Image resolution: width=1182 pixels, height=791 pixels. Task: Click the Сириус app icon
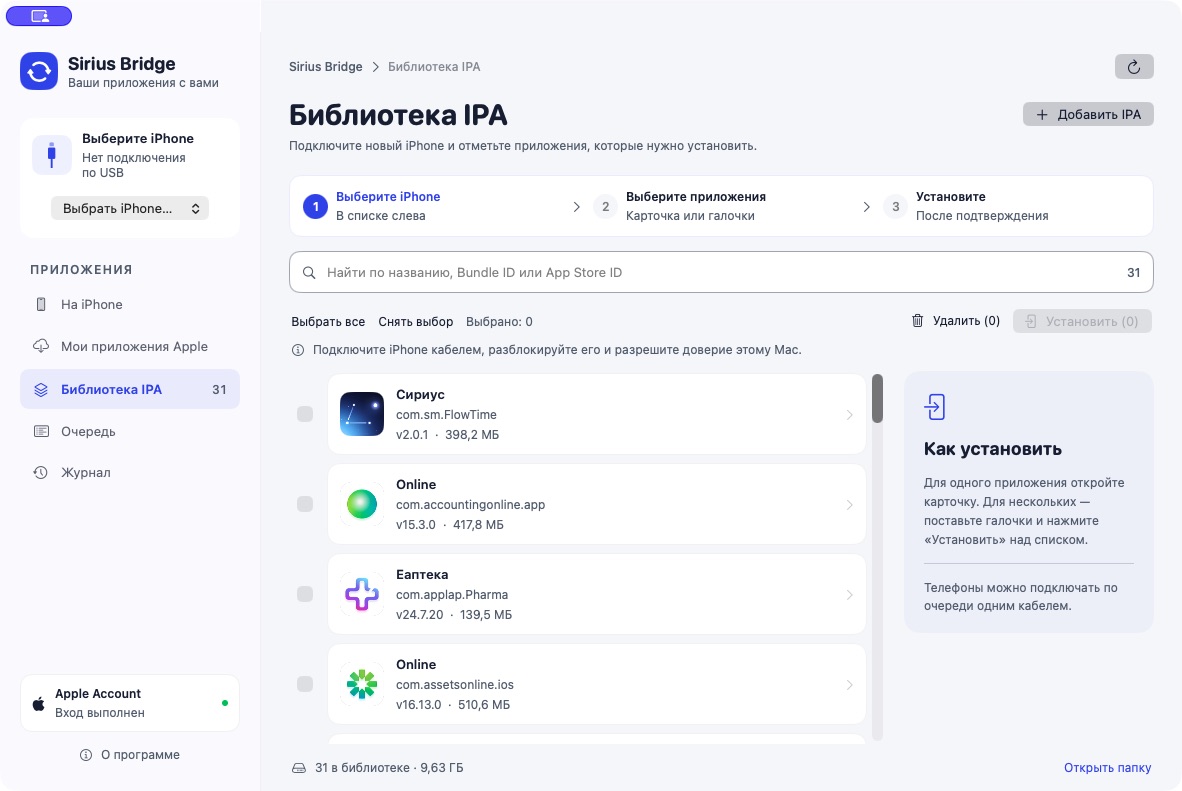[362, 414]
